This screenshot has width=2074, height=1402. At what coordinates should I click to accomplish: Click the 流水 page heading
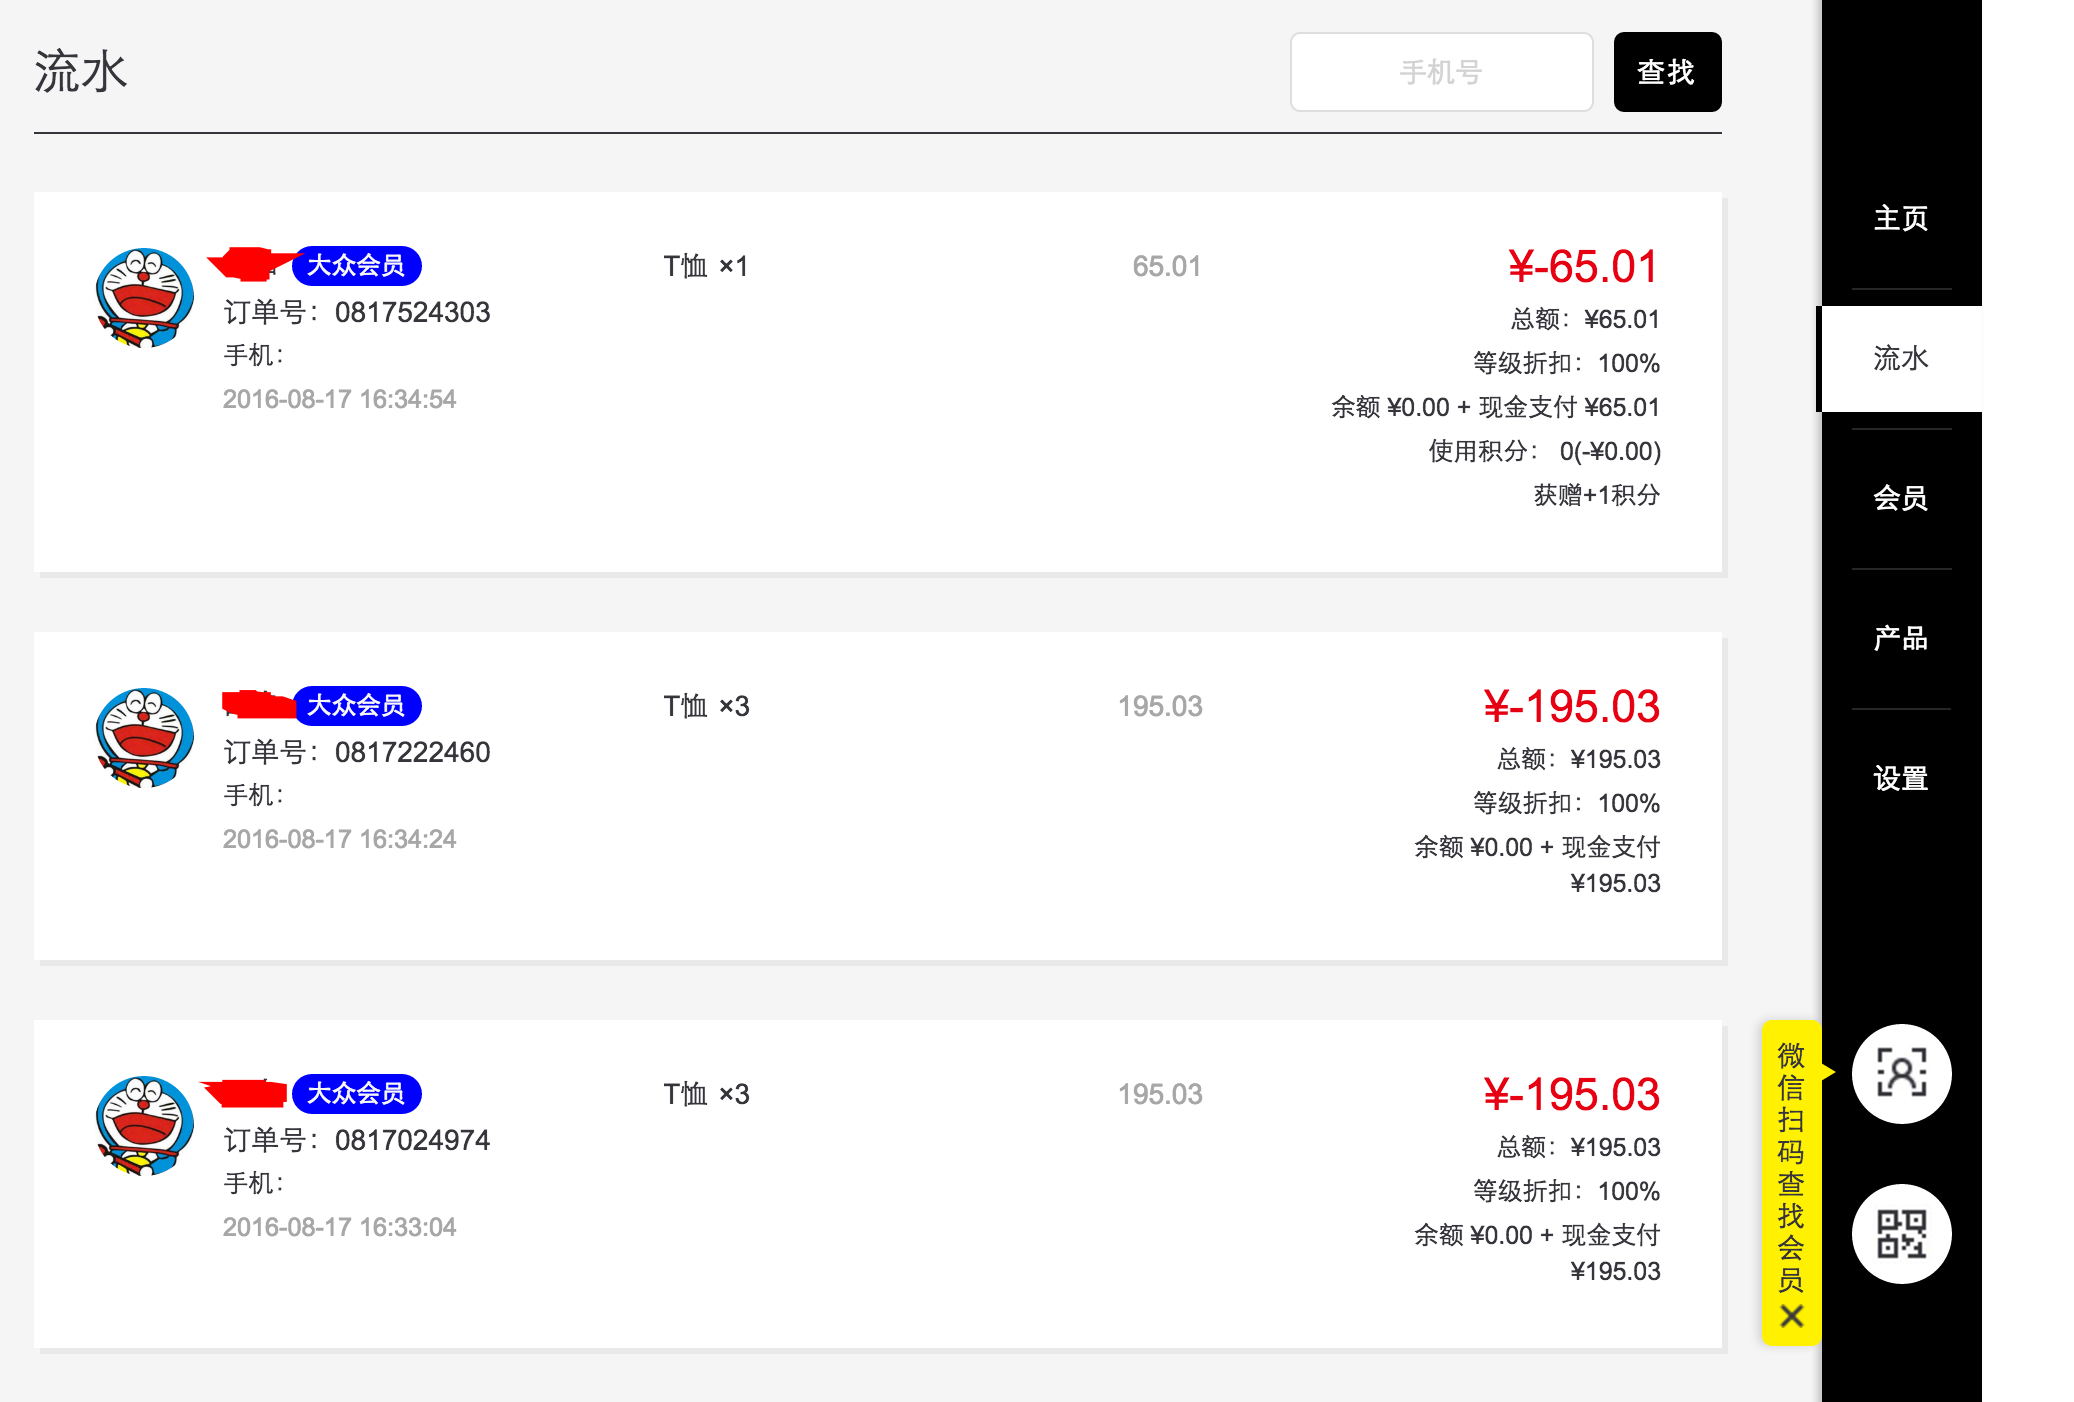point(81,72)
